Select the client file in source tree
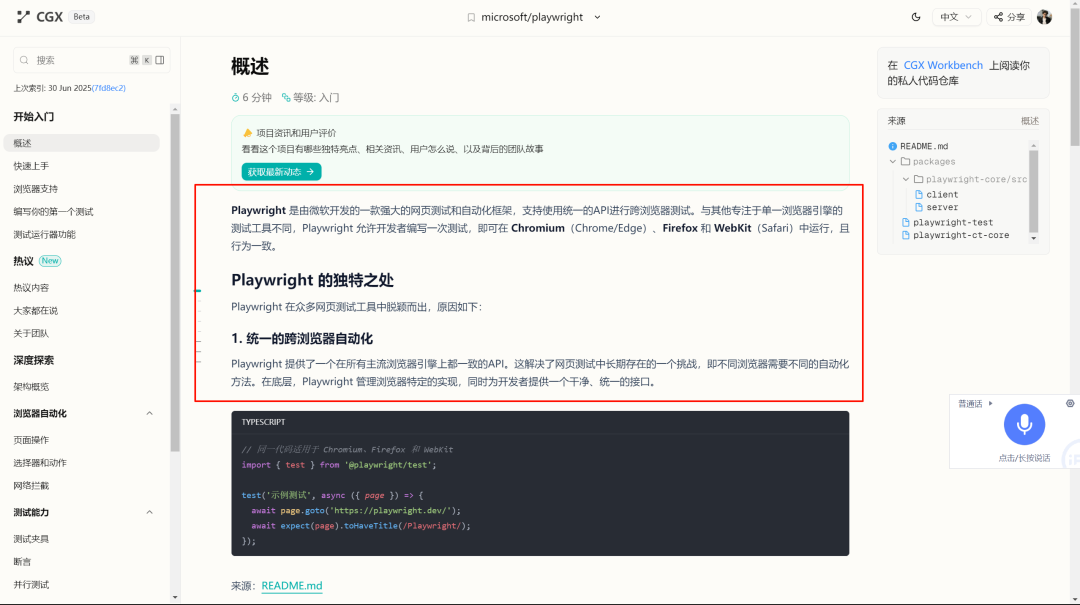This screenshot has width=1080, height=605. pyautogui.click(x=942, y=194)
